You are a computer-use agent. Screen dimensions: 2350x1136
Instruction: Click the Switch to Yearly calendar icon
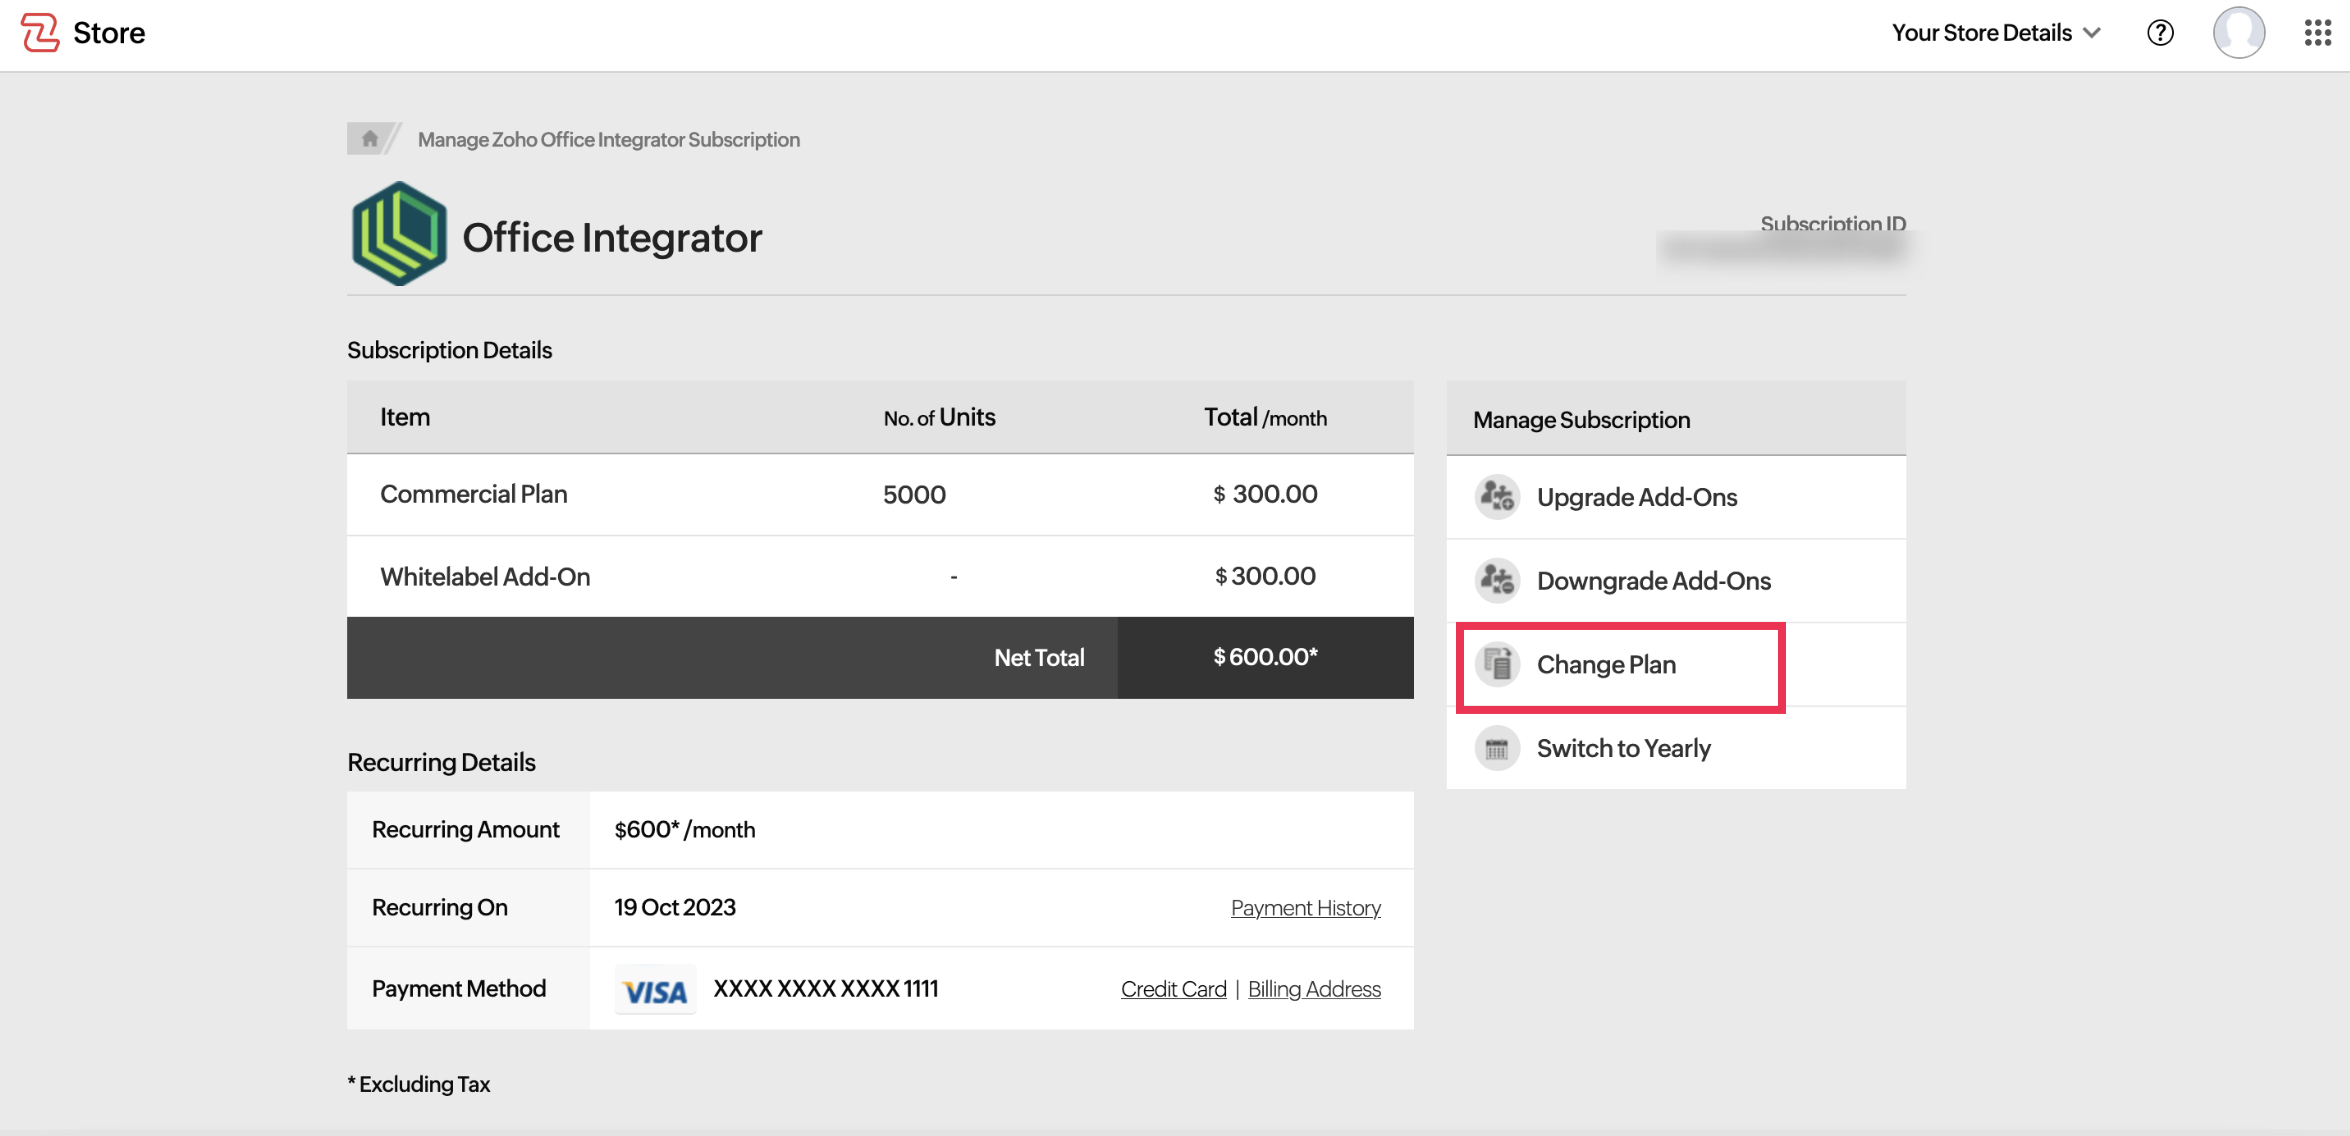click(1497, 748)
